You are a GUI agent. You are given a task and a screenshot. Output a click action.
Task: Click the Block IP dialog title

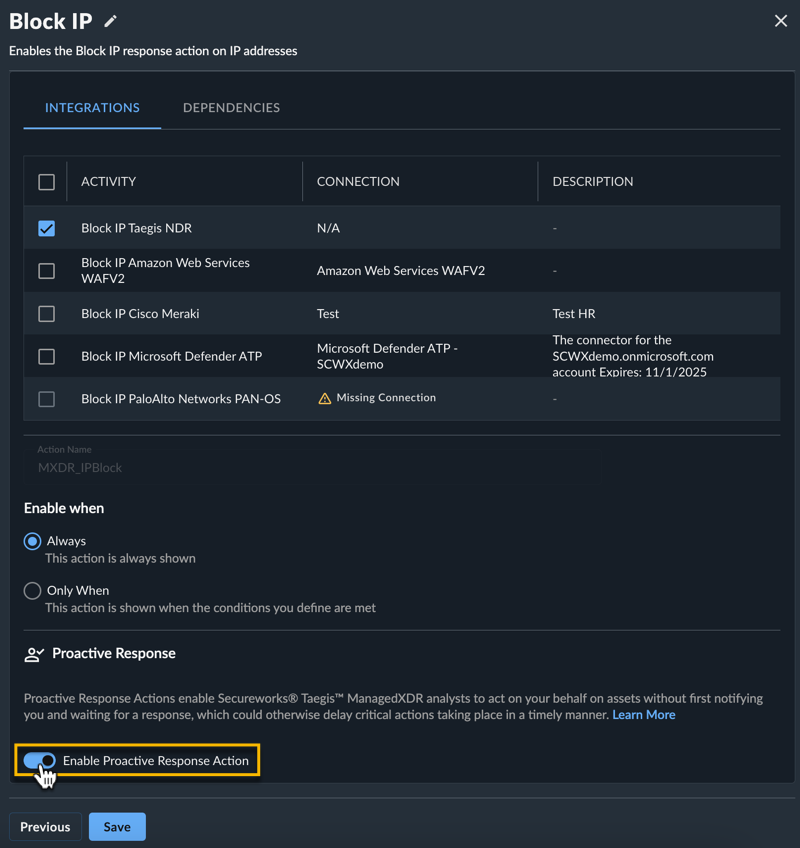[51, 22]
